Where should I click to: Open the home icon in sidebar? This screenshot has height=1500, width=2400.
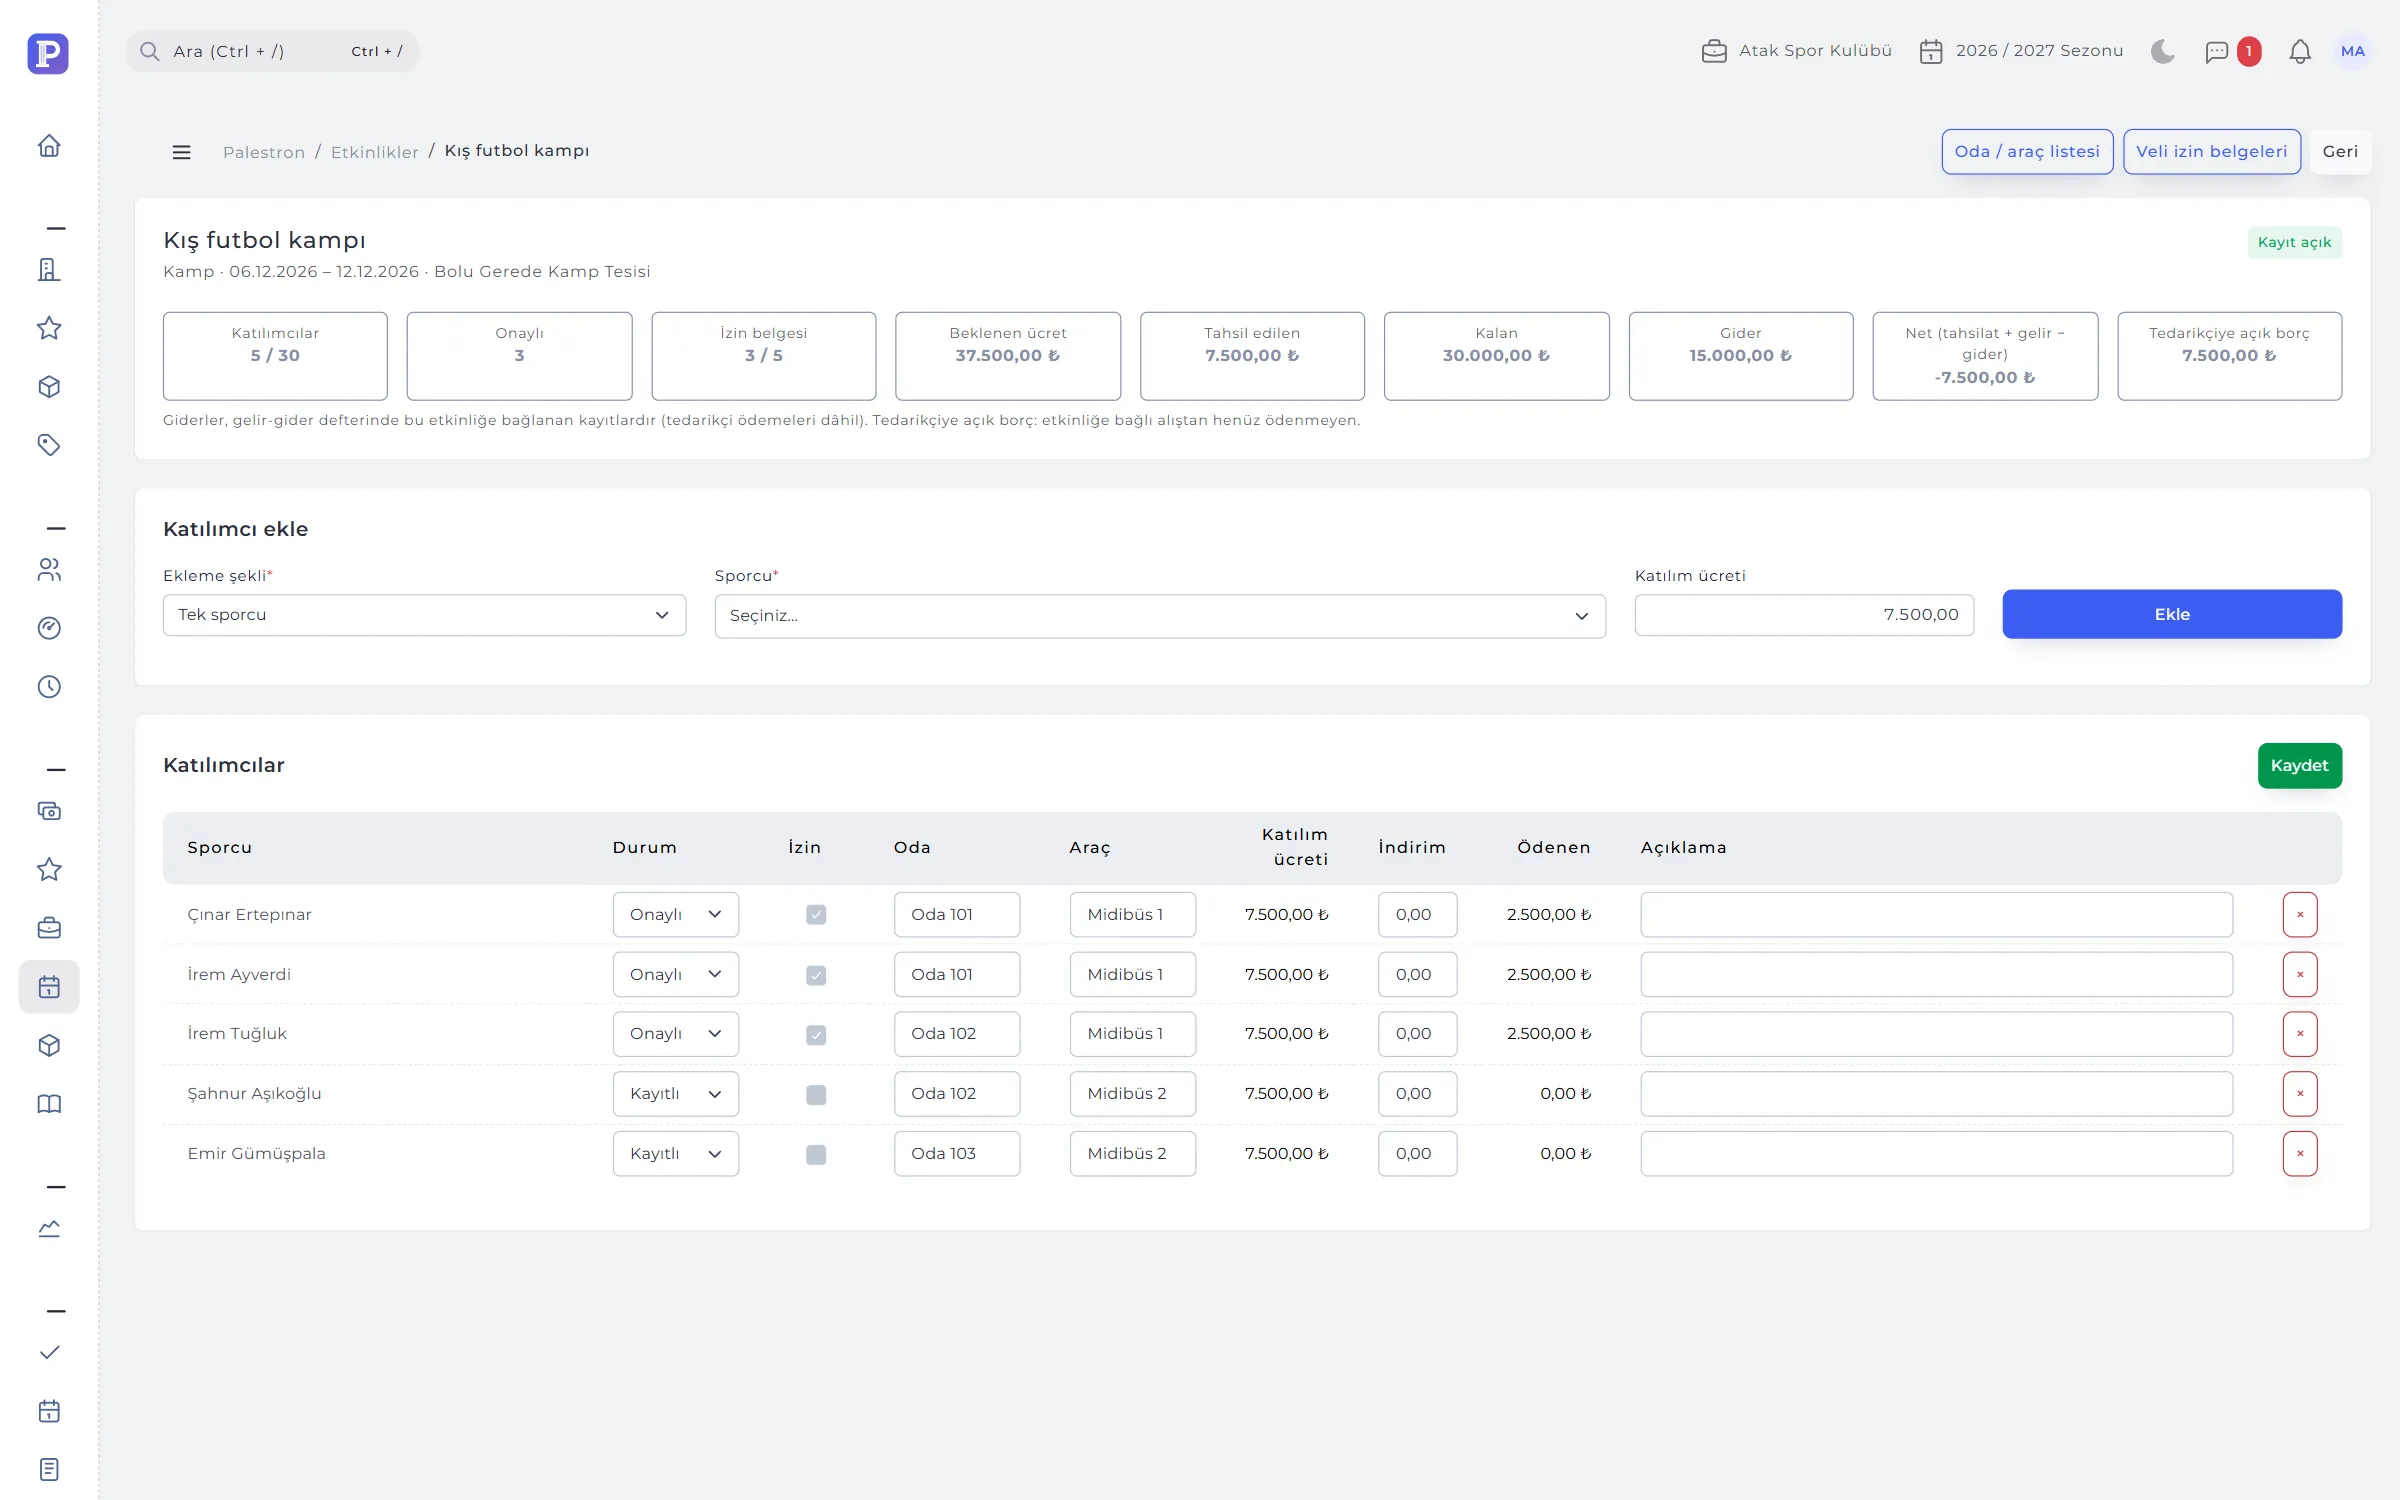pos(49,146)
